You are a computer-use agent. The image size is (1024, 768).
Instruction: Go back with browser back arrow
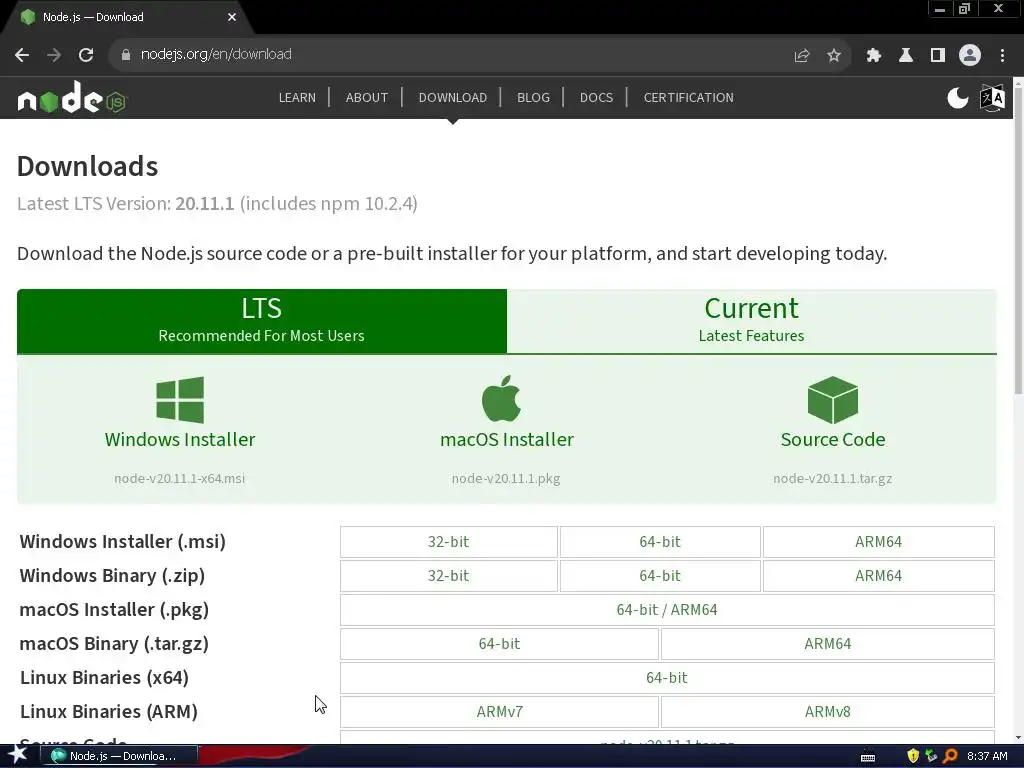pyautogui.click(x=22, y=55)
